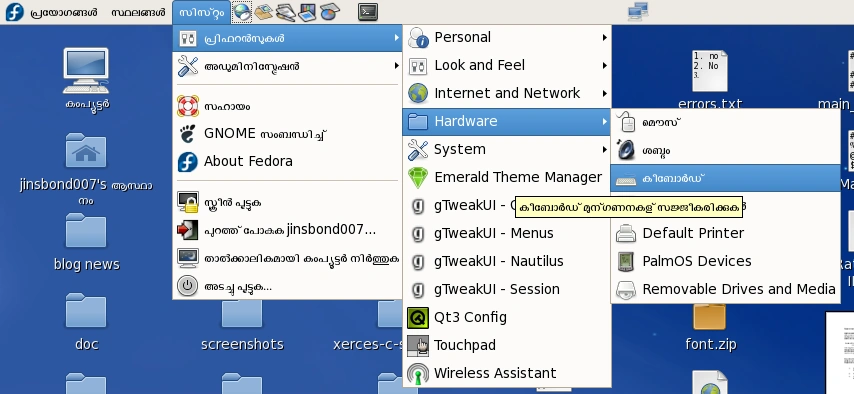Open the Applications menu in top panel
The height and width of the screenshot is (394, 854).
[x=64, y=12]
